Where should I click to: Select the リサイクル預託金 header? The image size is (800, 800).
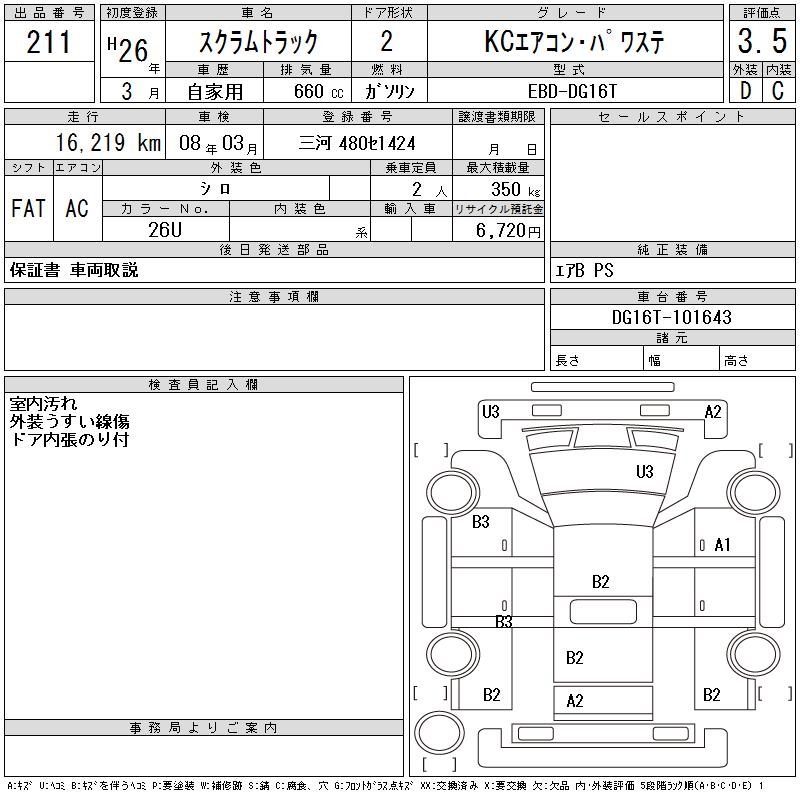point(498,209)
